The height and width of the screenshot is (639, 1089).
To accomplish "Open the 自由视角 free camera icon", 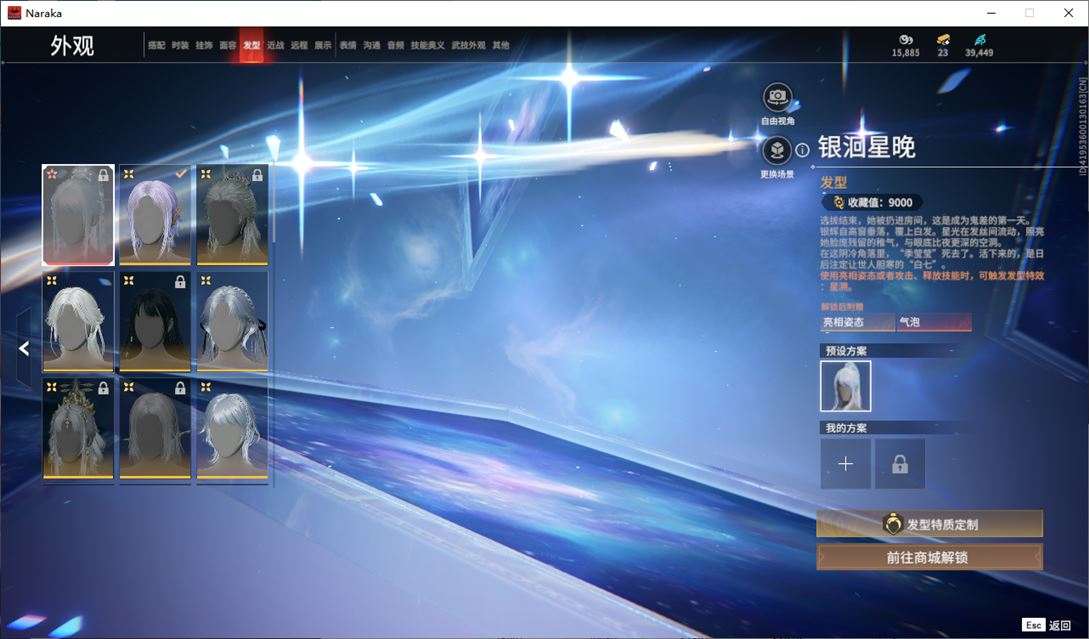I will [x=777, y=97].
